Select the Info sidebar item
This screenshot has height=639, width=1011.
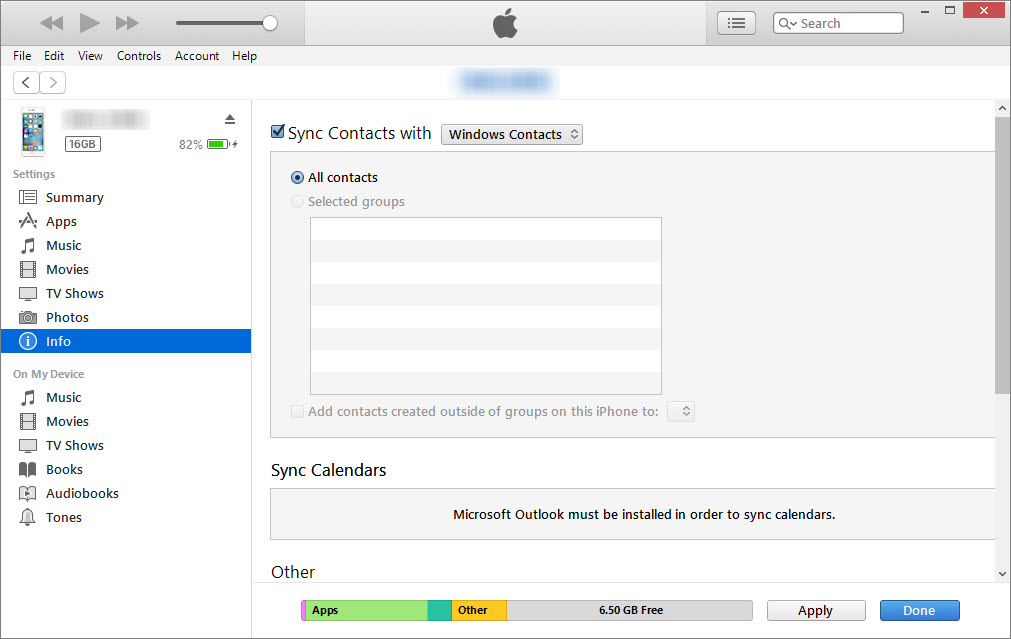pos(126,341)
